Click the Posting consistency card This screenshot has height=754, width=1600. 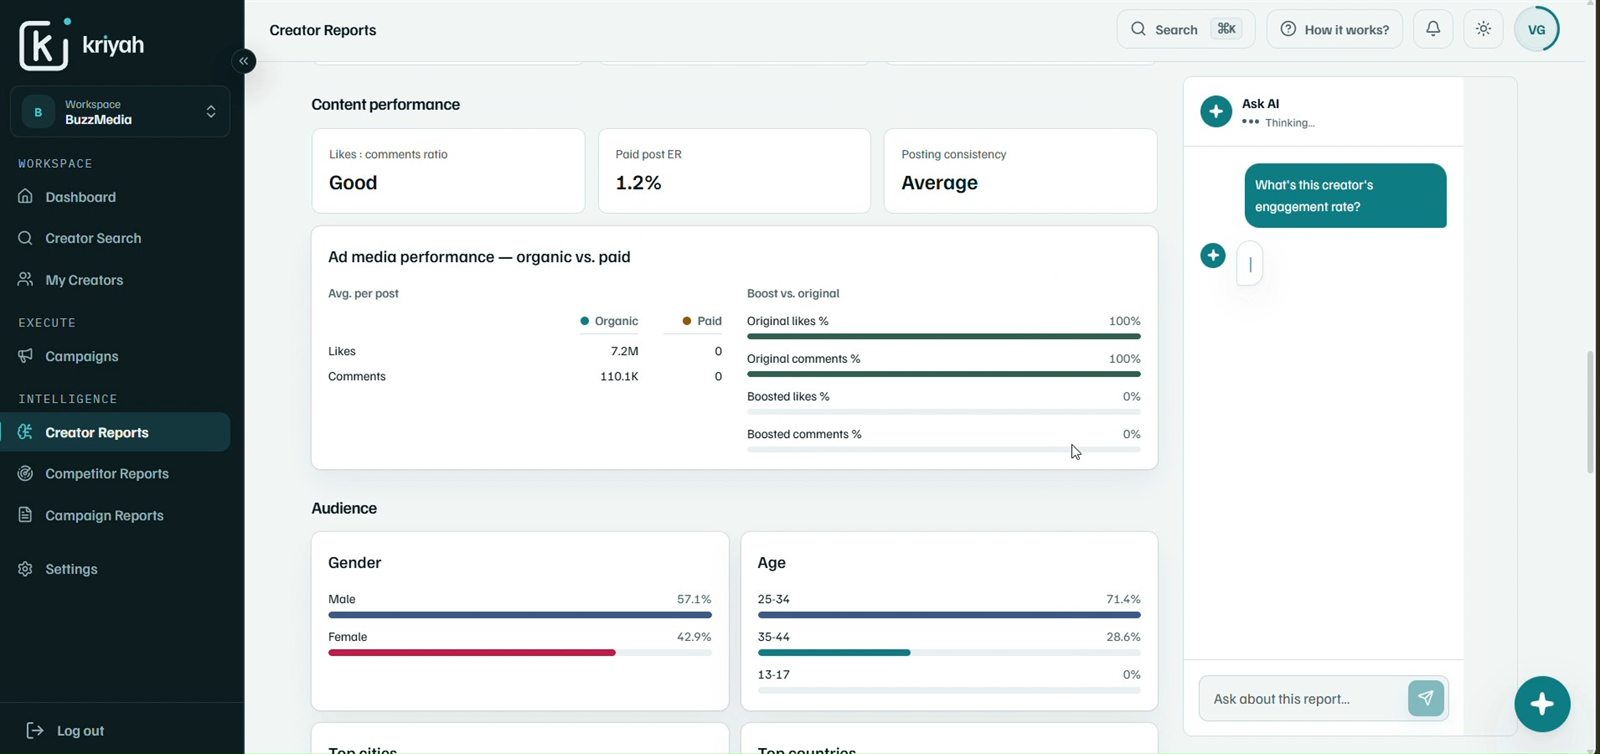click(1020, 171)
